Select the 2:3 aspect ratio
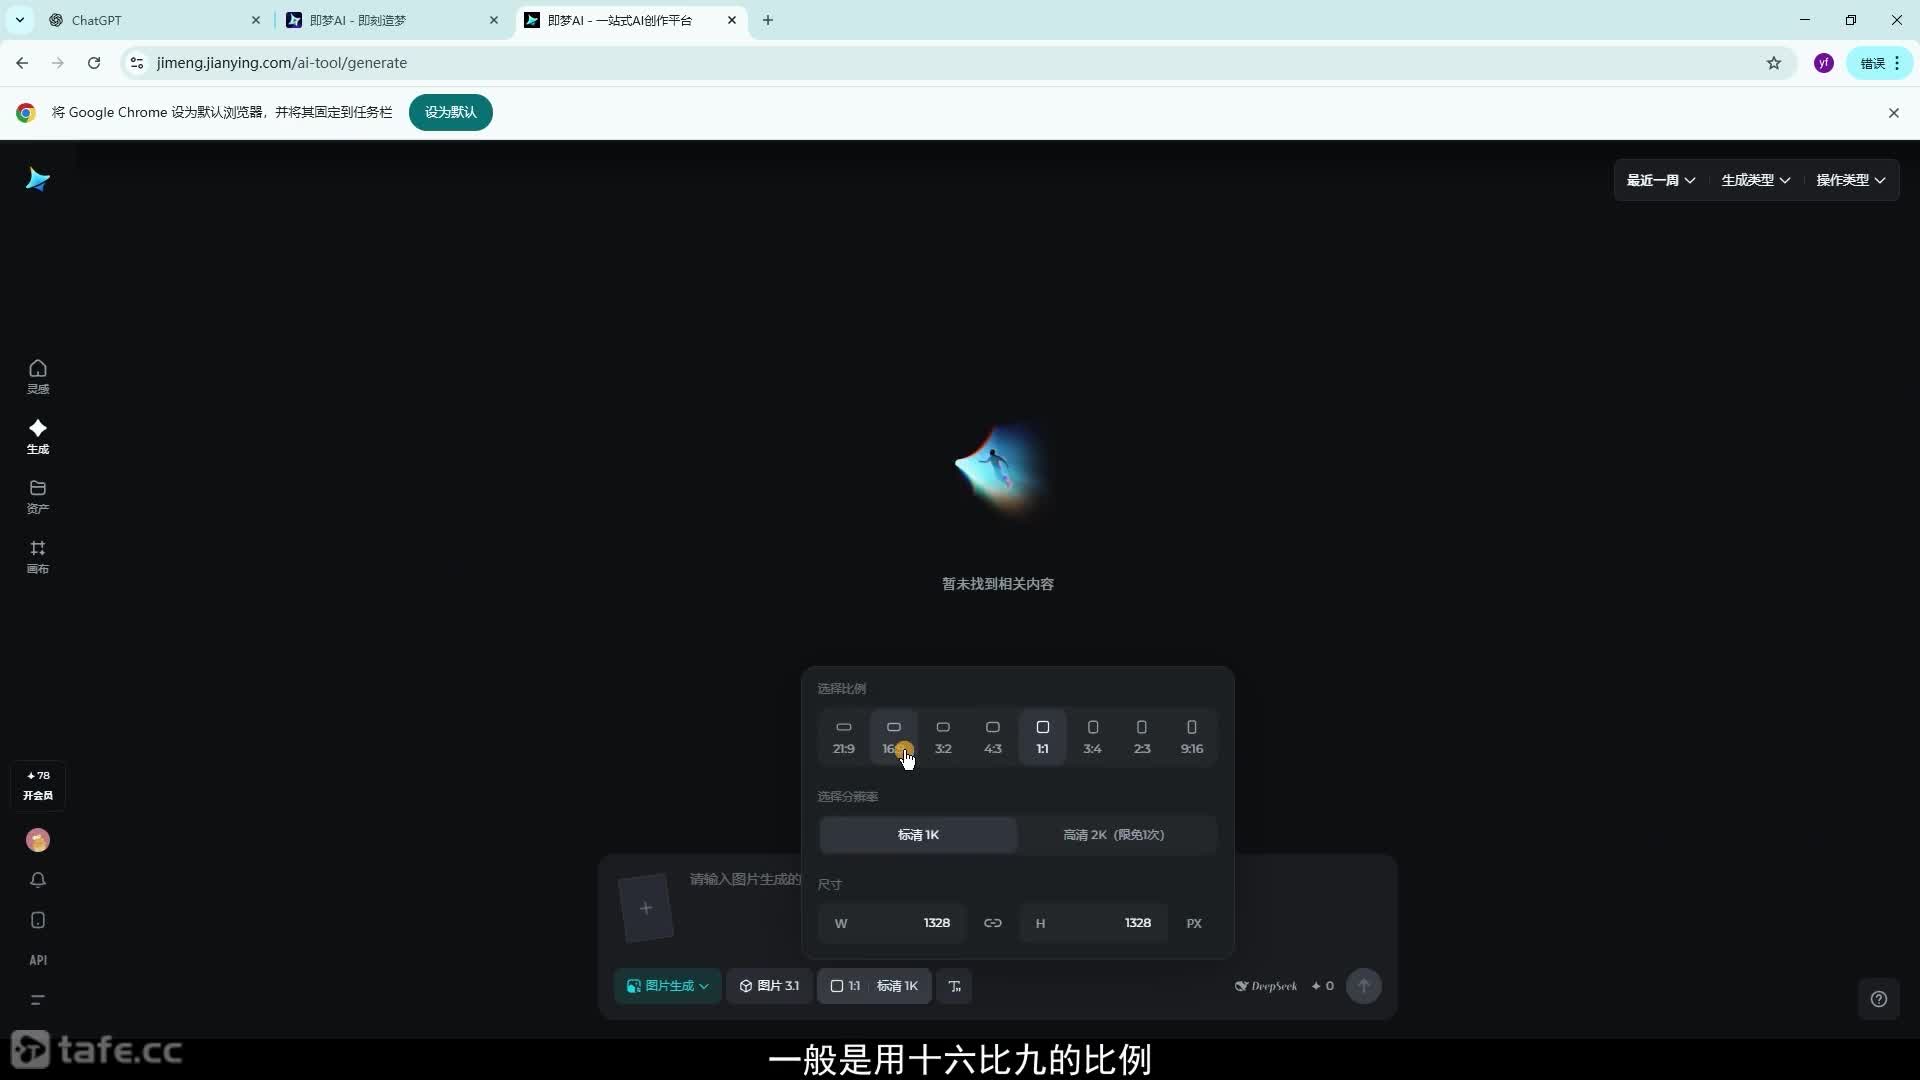Image resolution: width=1920 pixels, height=1080 pixels. tap(1142, 737)
